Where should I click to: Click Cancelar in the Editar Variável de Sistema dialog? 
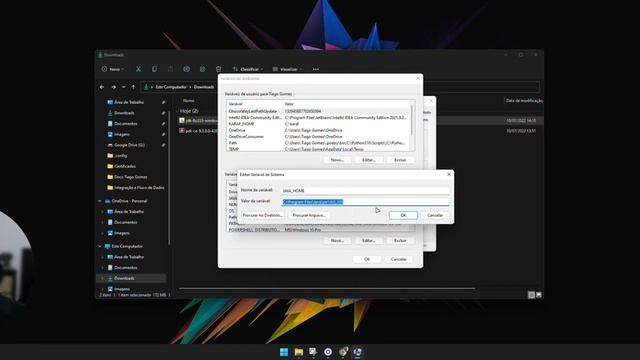point(435,215)
